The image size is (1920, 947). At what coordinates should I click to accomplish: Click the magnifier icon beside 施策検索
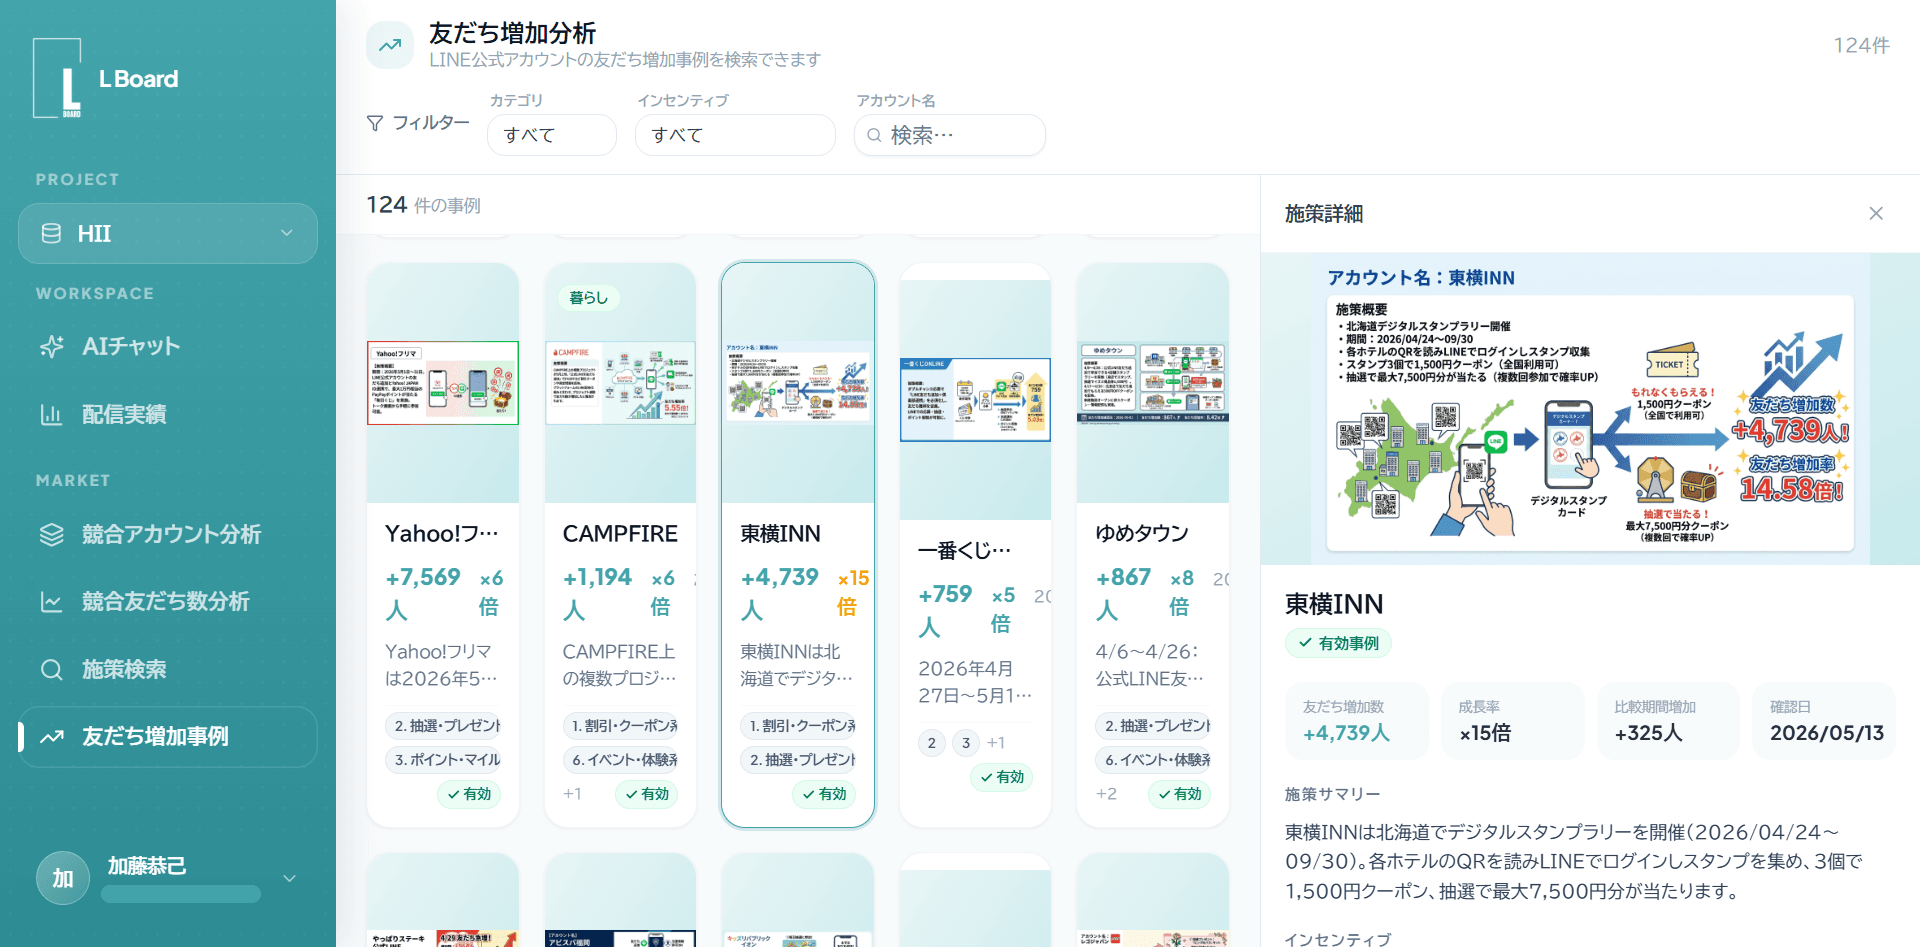(51, 670)
